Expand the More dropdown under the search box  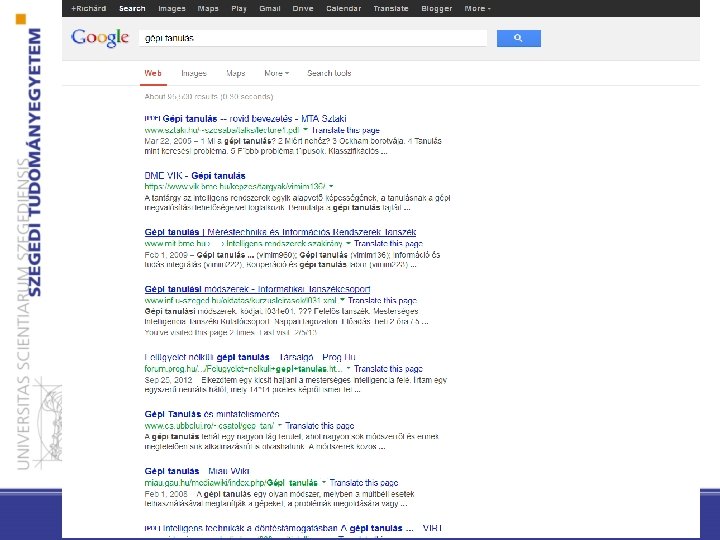pyautogui.click(x=276, y=73)
